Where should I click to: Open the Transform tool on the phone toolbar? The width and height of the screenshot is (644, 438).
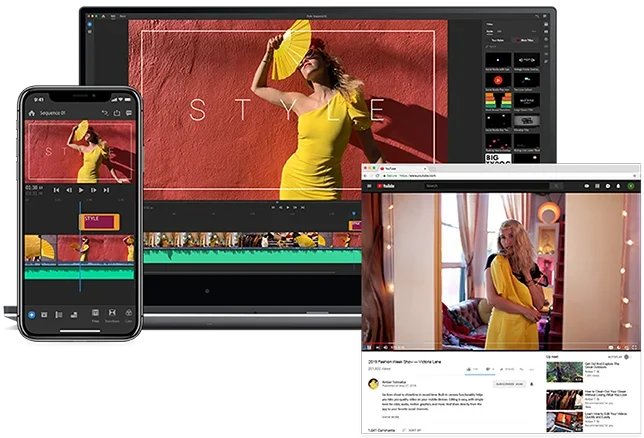click(x=112, y=315)
